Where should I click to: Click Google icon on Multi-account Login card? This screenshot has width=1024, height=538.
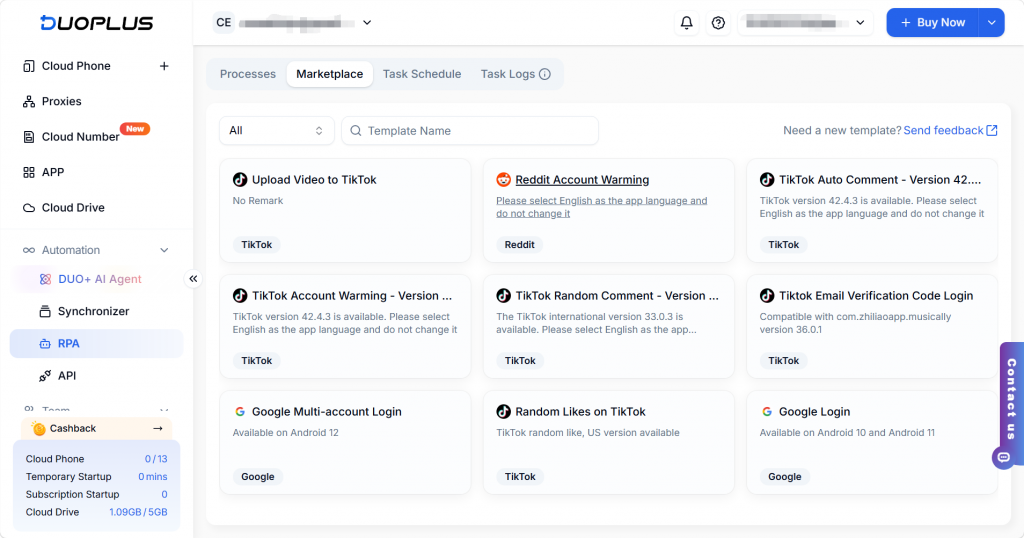coord(240,411)
